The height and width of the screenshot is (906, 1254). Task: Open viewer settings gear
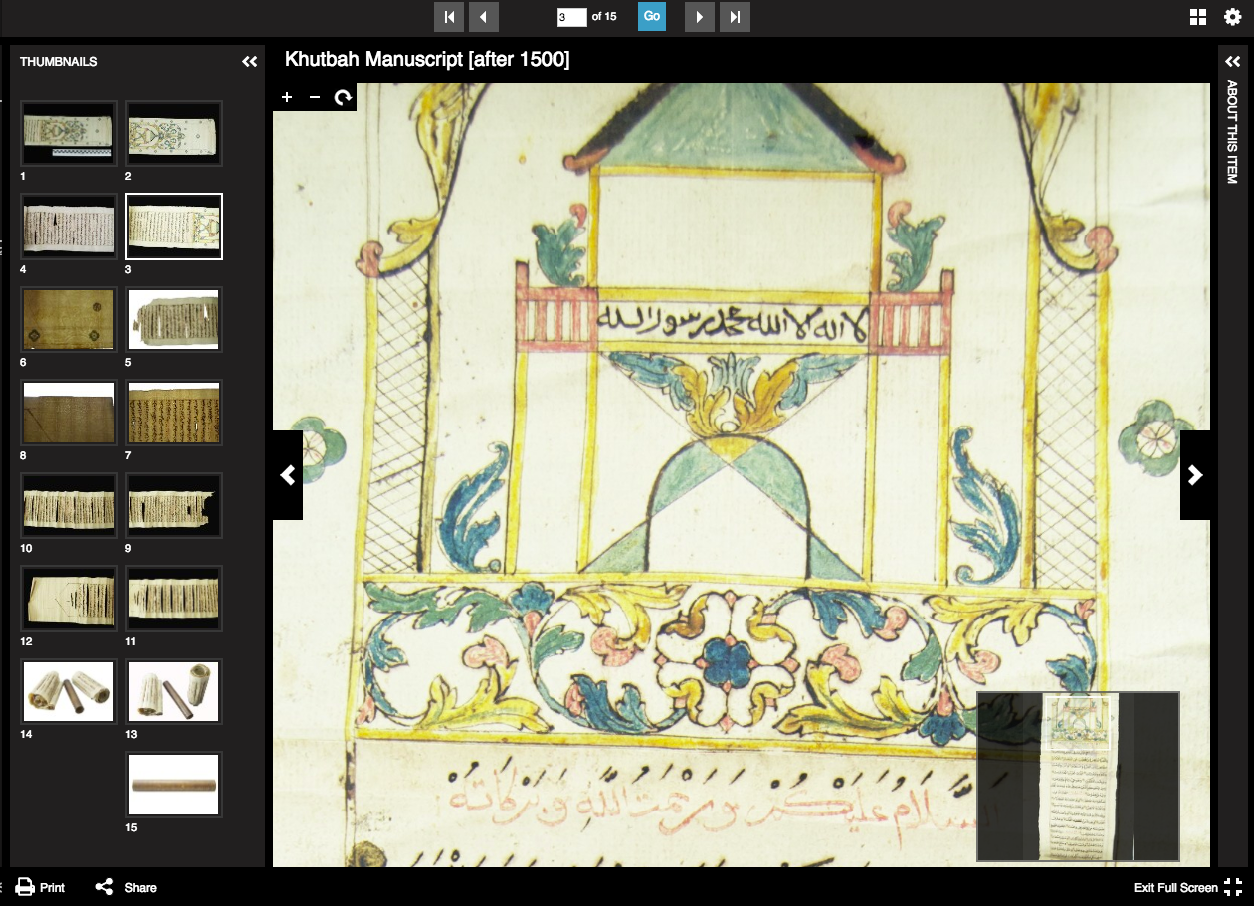[x=1233, y=17]
